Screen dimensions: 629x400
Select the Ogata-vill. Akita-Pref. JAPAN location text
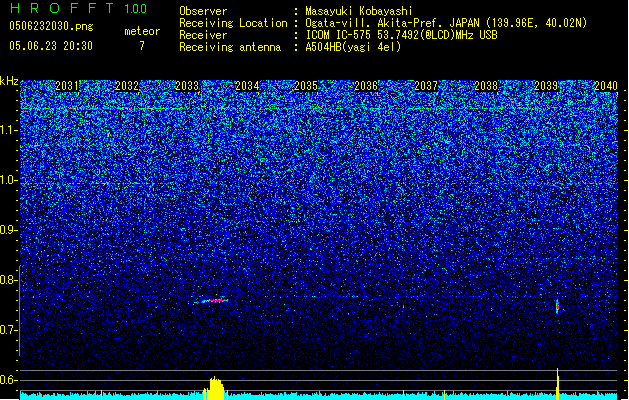[446, 23]
